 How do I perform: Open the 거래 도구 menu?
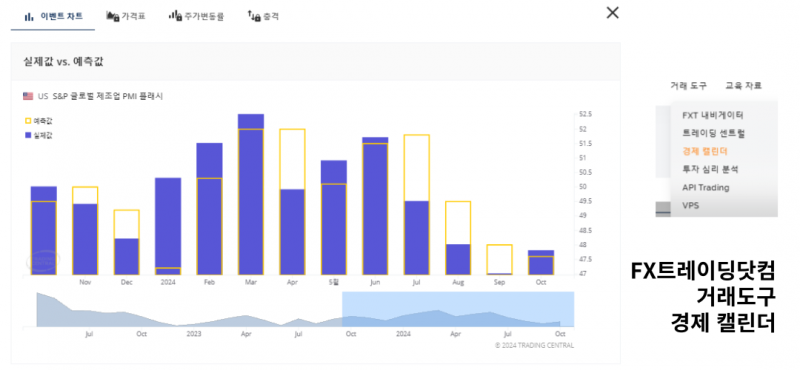(689, 86)
